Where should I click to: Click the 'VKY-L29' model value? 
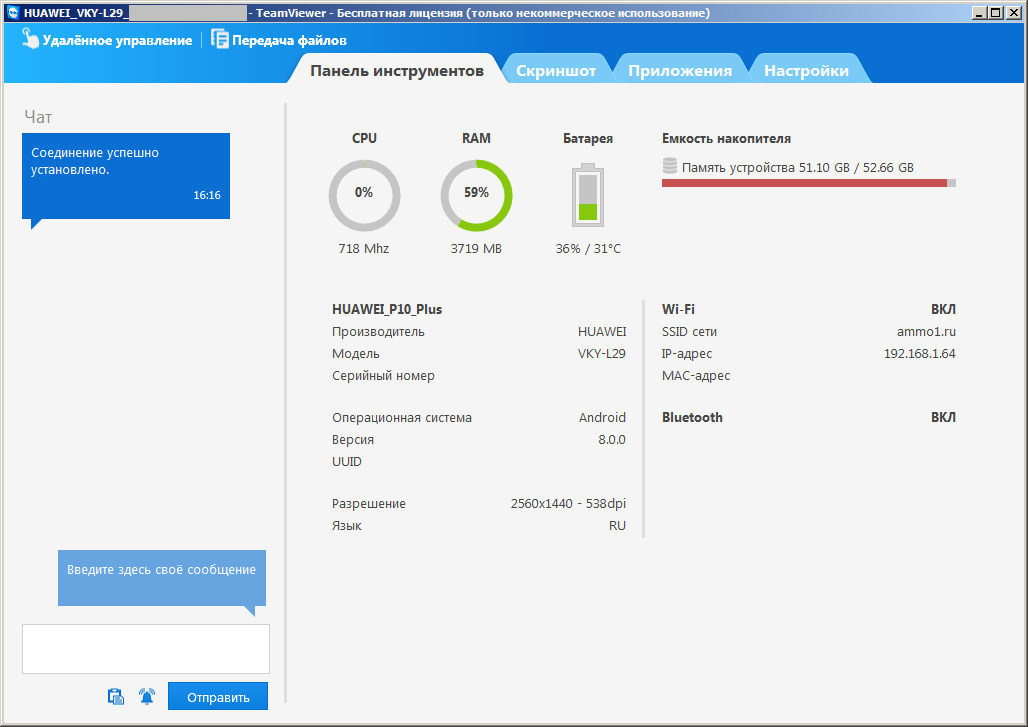602,353
